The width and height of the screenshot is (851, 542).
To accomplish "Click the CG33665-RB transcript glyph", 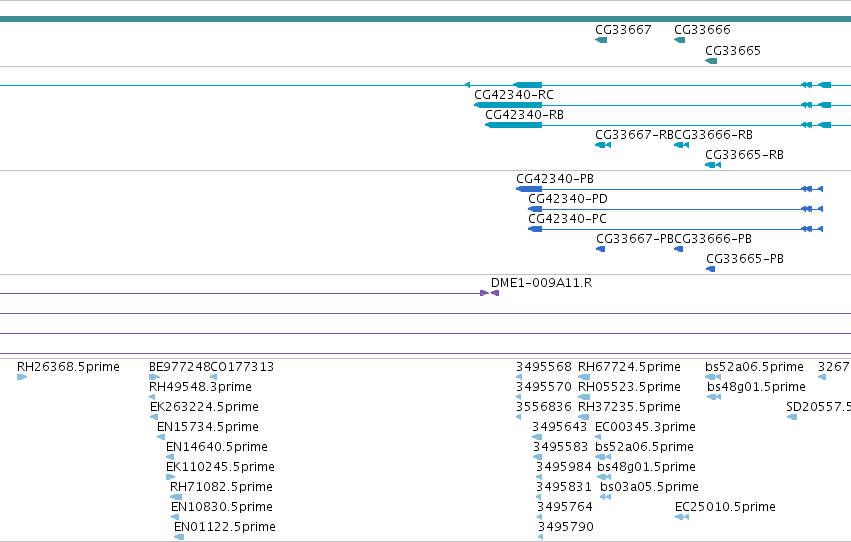I will (713, 165).
